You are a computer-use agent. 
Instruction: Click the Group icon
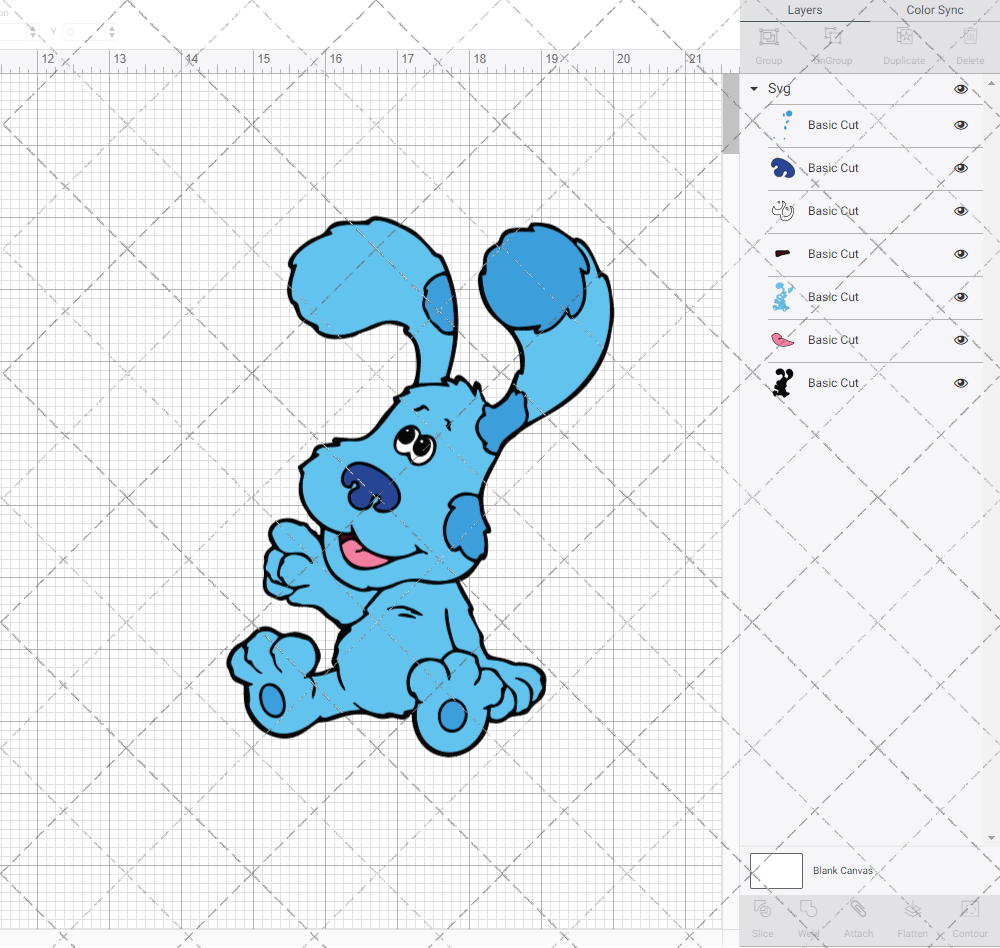click(x=768, y=37)
